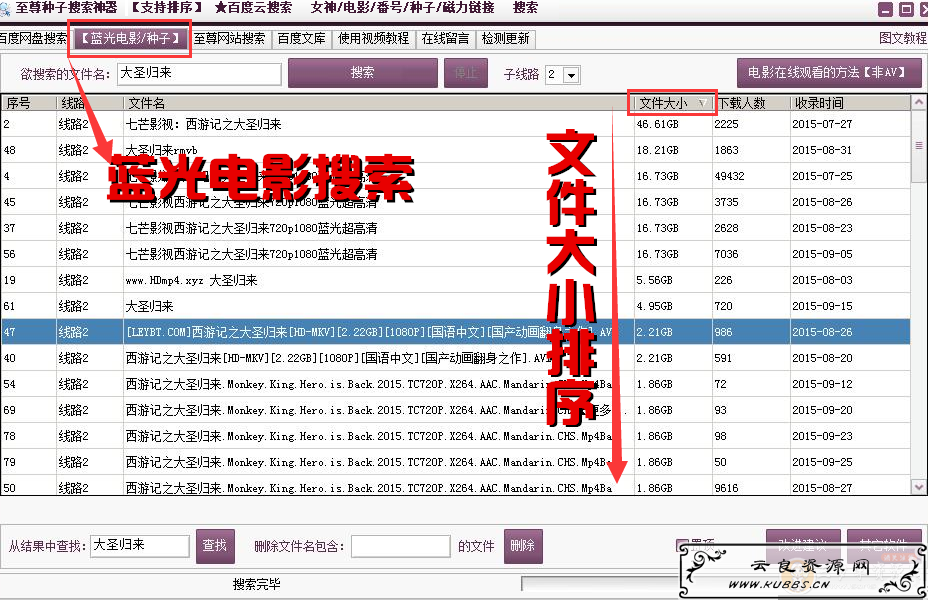Open the 子线路 dropdown
This screenshot has width=928, height=600.
[571, 75]
